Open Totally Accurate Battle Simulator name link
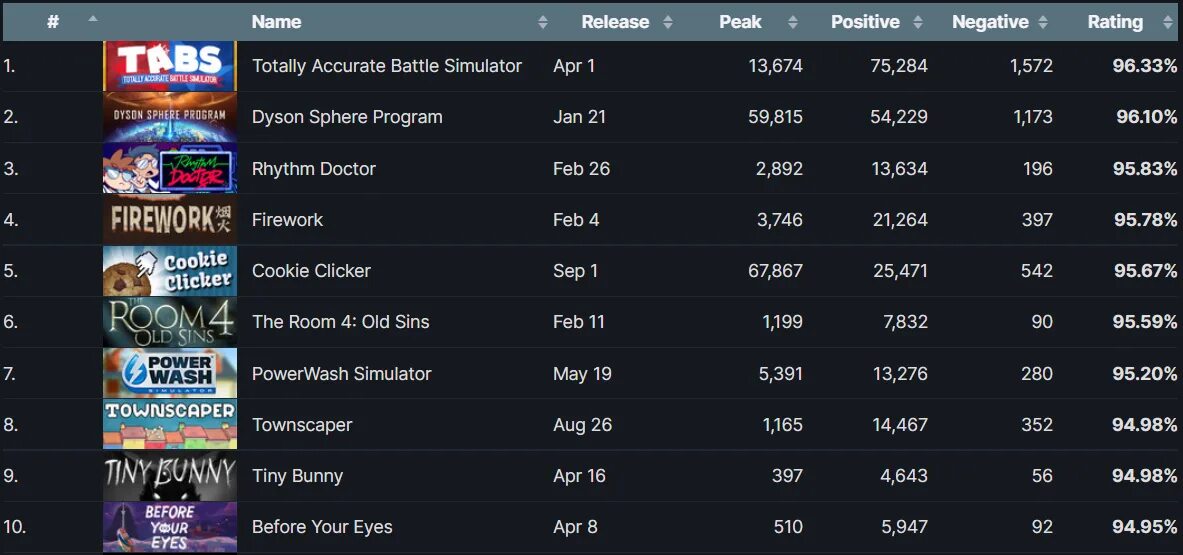 pyautogui.click(x=387, y=66)
